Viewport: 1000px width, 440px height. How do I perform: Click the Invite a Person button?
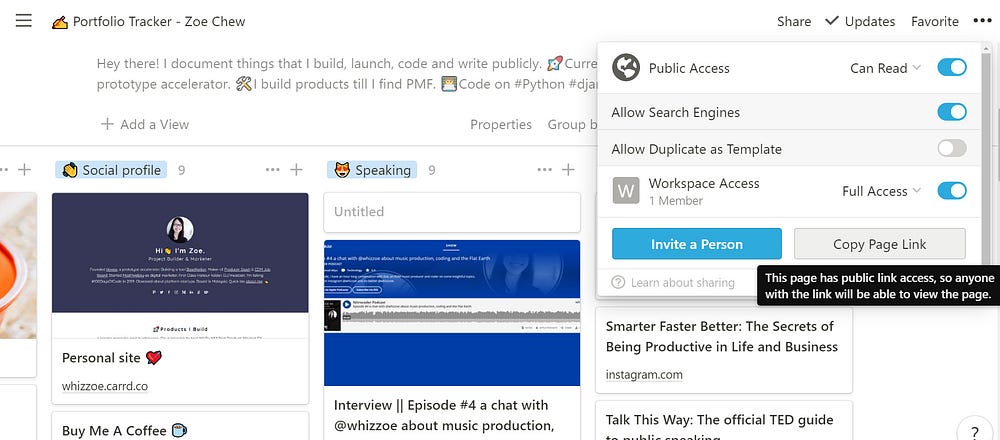coord(696,244)
